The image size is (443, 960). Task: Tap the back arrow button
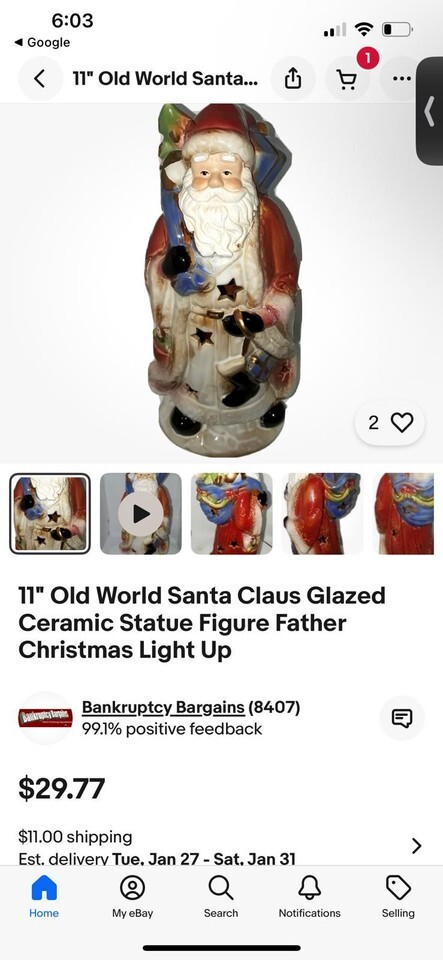click(x=40, y=78)
